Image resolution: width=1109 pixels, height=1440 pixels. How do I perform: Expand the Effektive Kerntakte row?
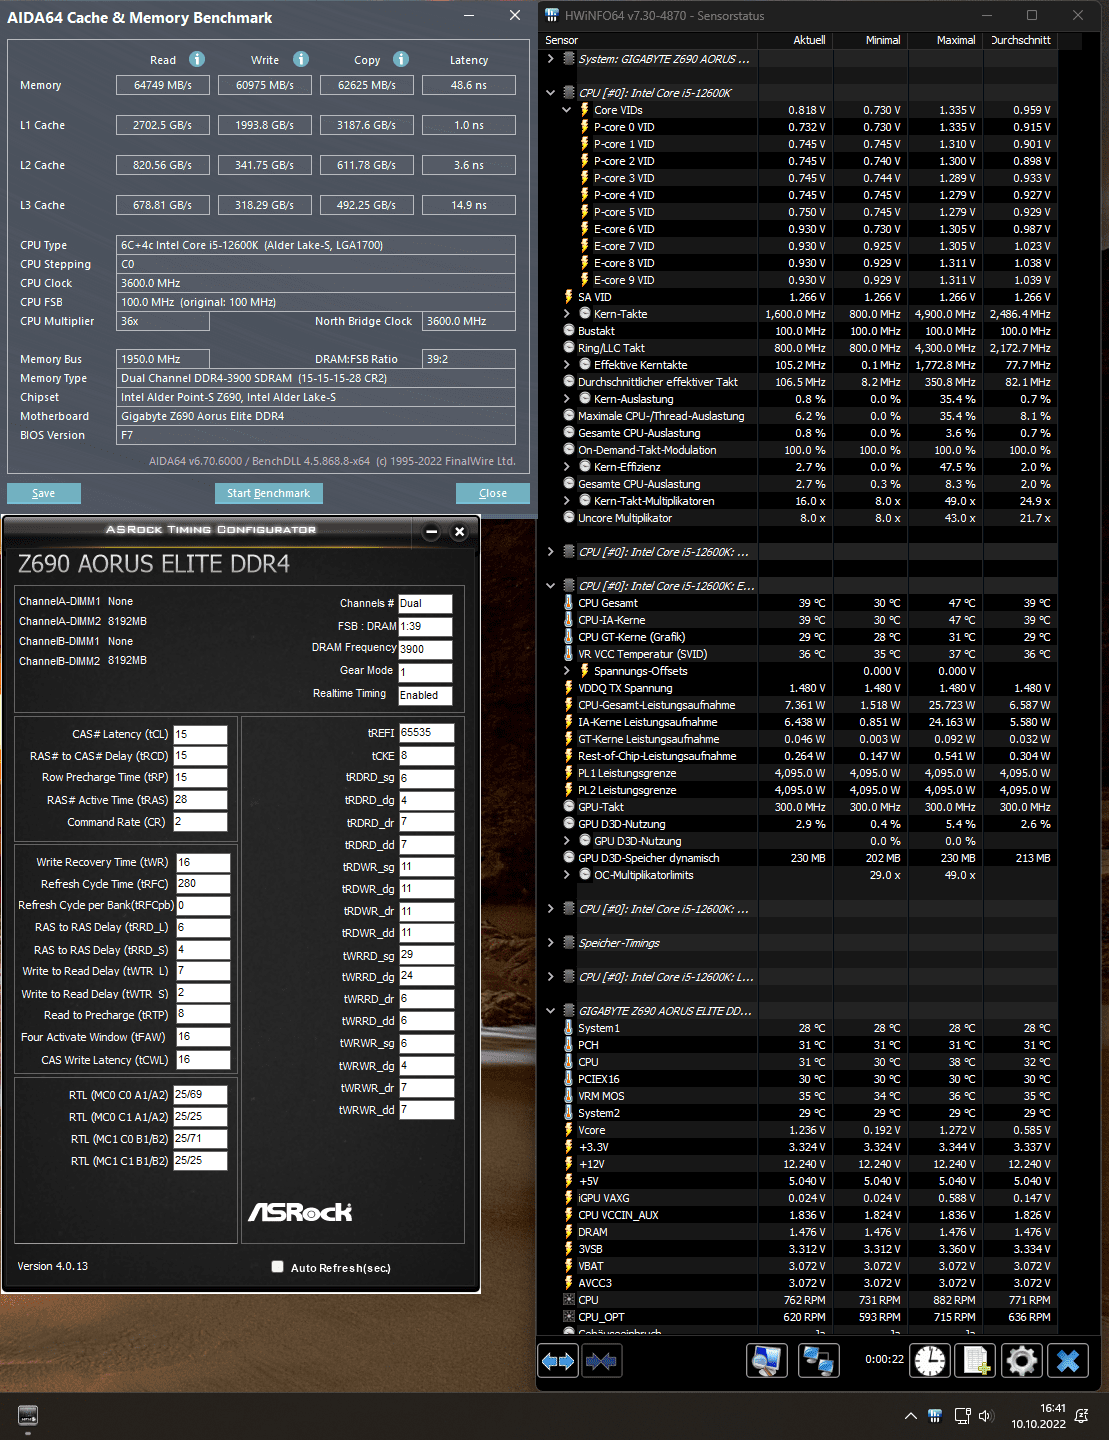point(567,365)
